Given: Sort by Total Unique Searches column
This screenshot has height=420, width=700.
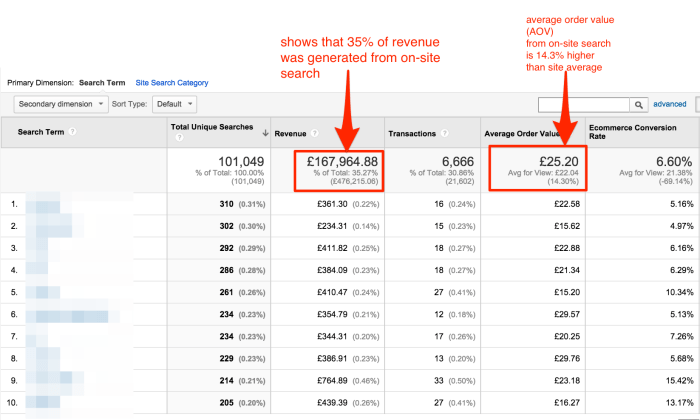Looking at the screenshot, I should (214, 128).
